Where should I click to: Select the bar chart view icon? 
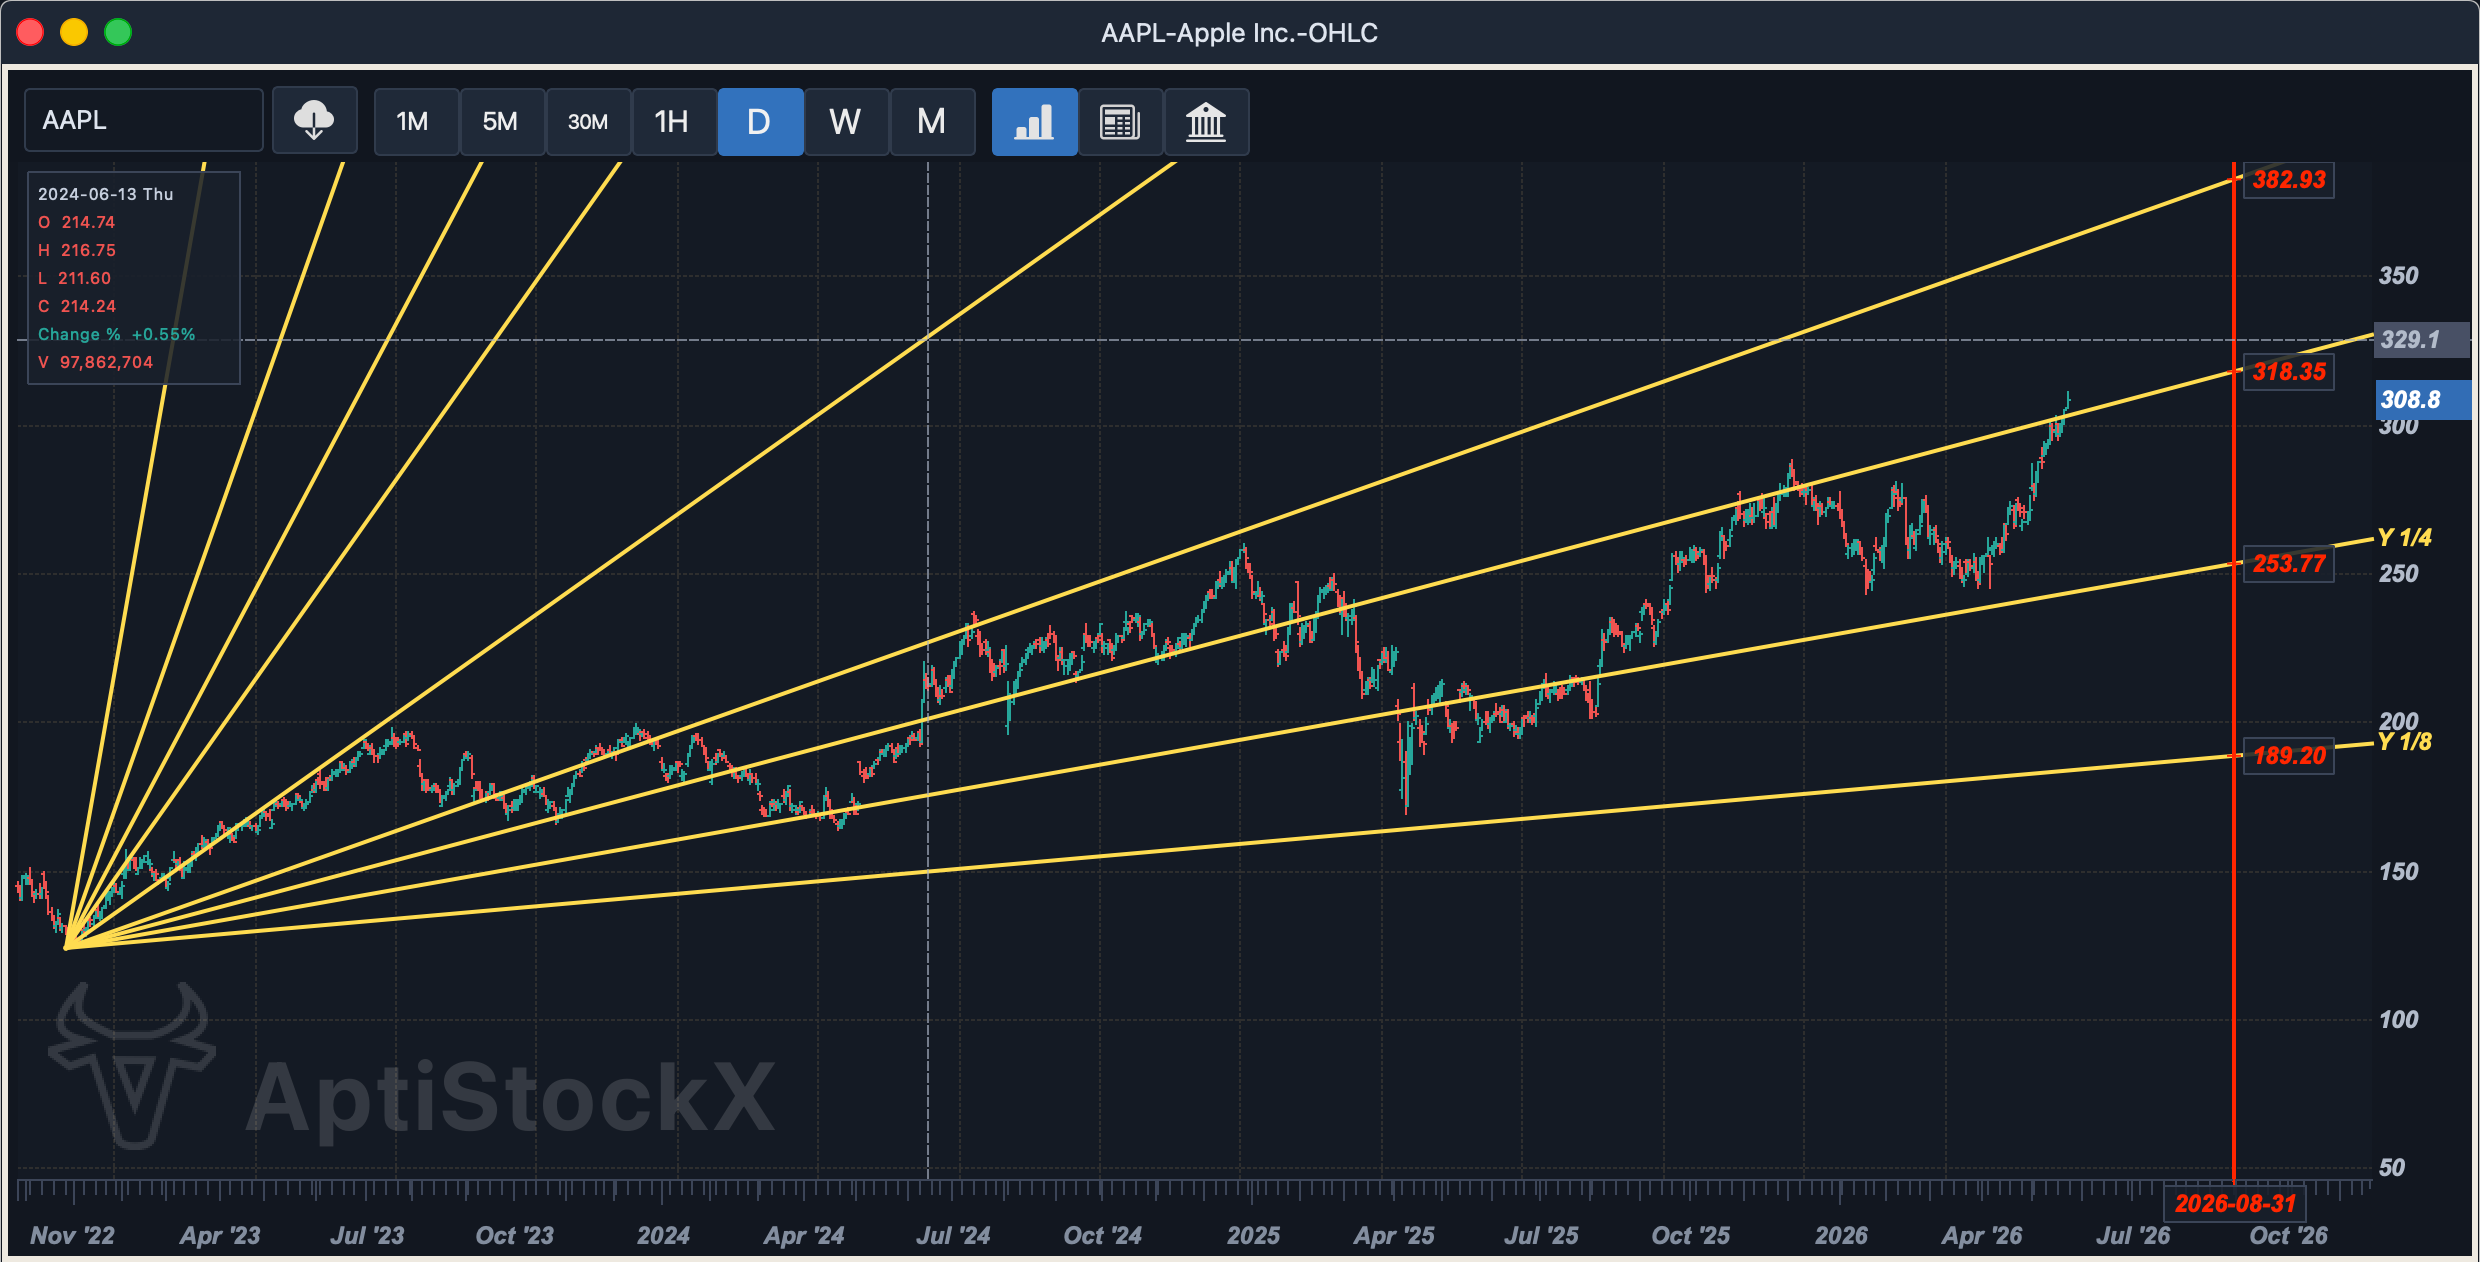1034,121
